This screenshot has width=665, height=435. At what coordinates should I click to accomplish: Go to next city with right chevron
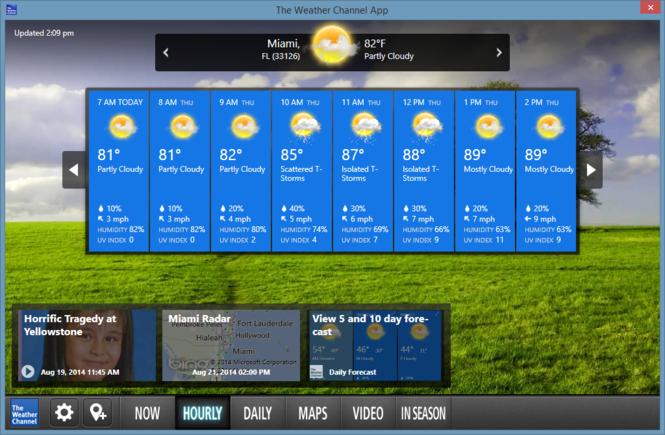[499, 53]
